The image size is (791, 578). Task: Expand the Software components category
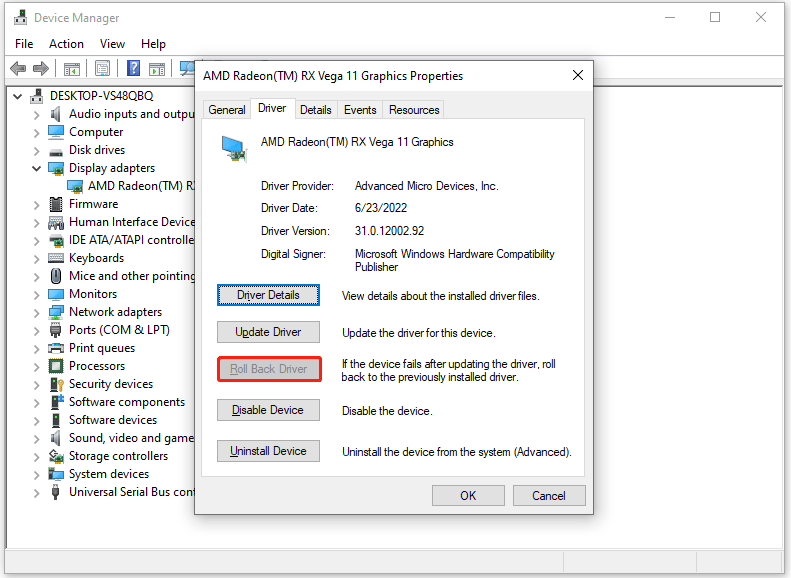click(x=36, y=402)
